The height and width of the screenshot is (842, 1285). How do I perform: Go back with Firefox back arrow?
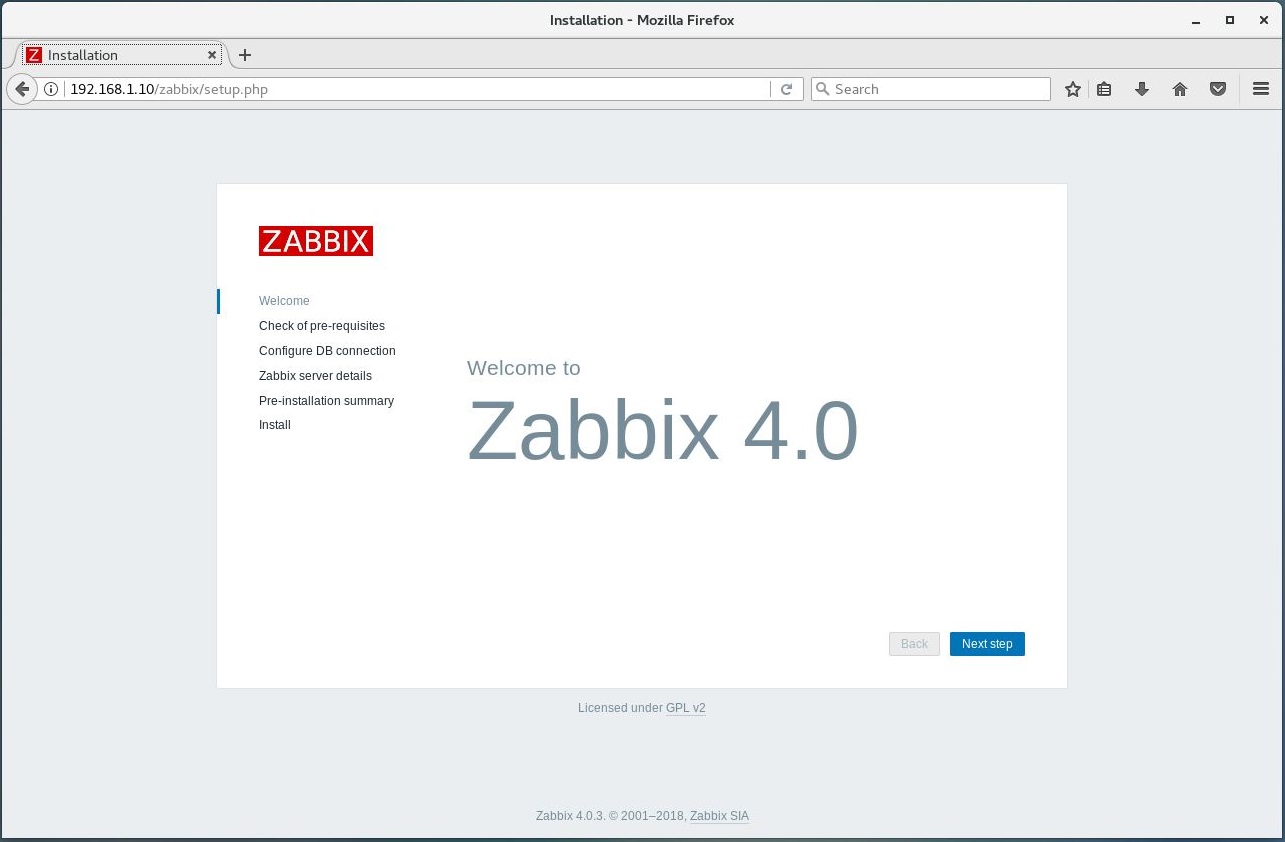coord(21,89)
